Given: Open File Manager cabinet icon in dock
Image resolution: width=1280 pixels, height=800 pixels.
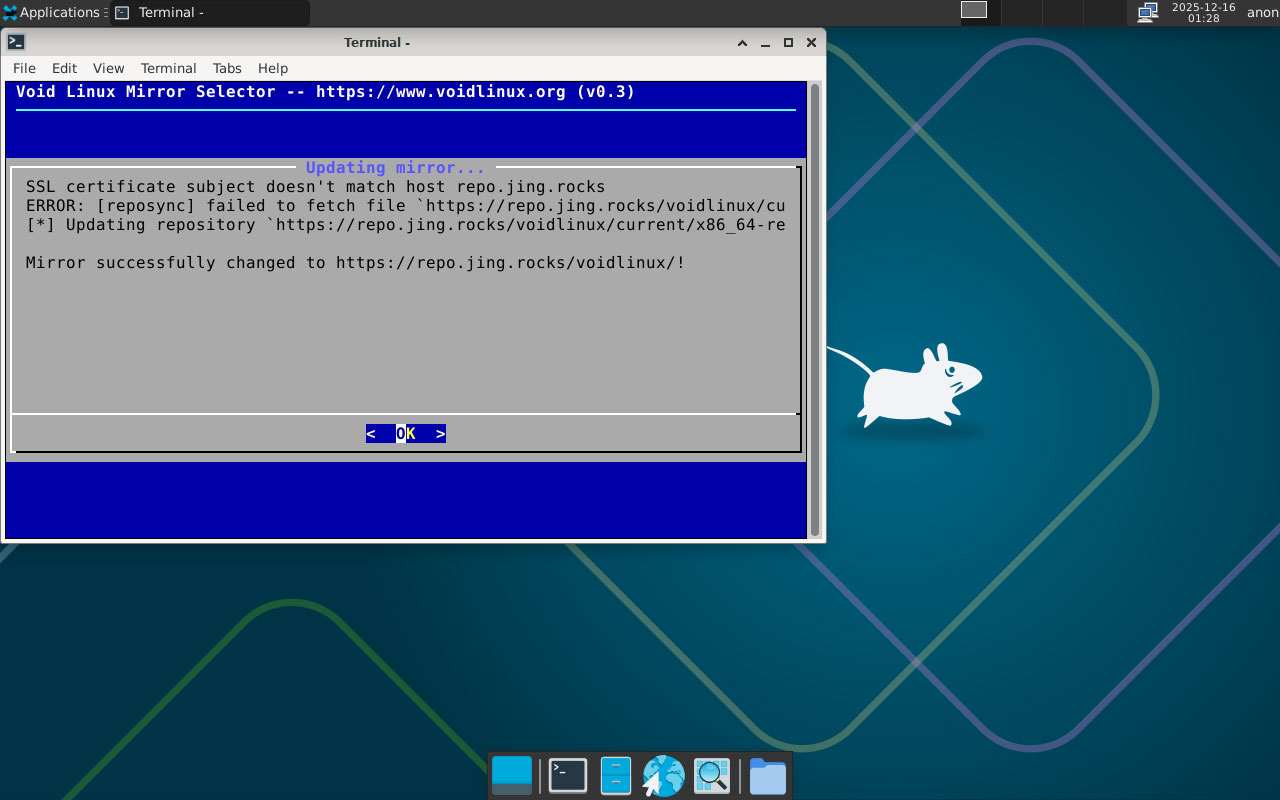Looking at the screenshot, I should click(x=615, y=776).
